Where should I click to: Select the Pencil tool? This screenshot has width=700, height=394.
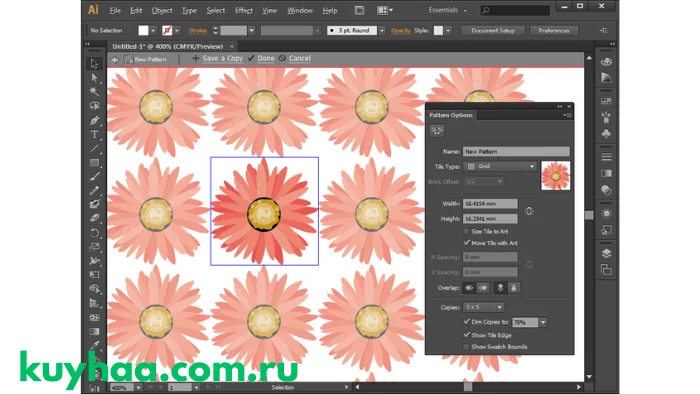pyautogui.click(x=94, y=191)
